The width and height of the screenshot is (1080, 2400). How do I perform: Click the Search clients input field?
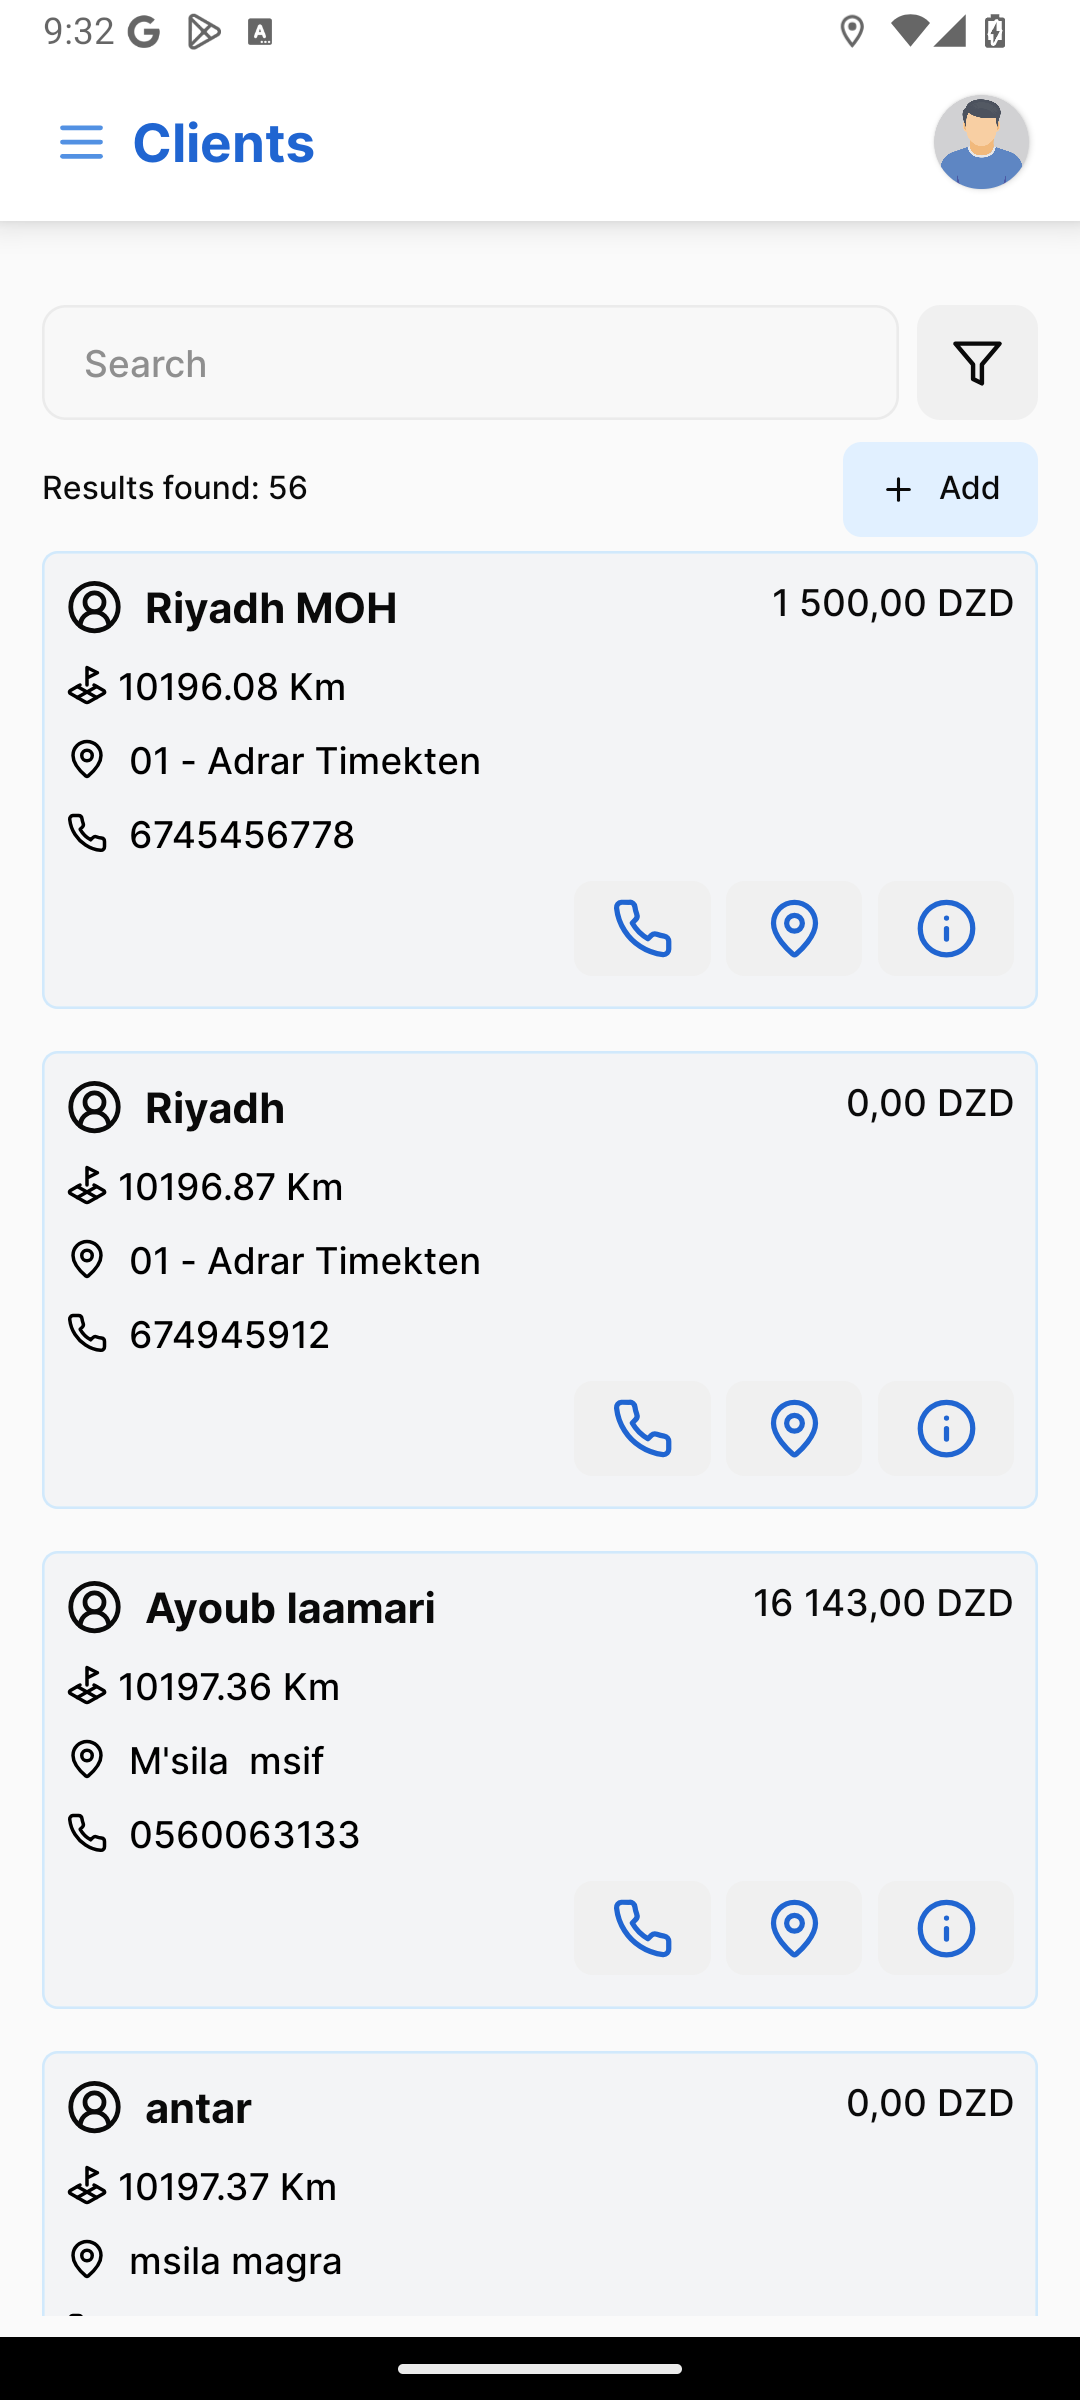[470, 363]
